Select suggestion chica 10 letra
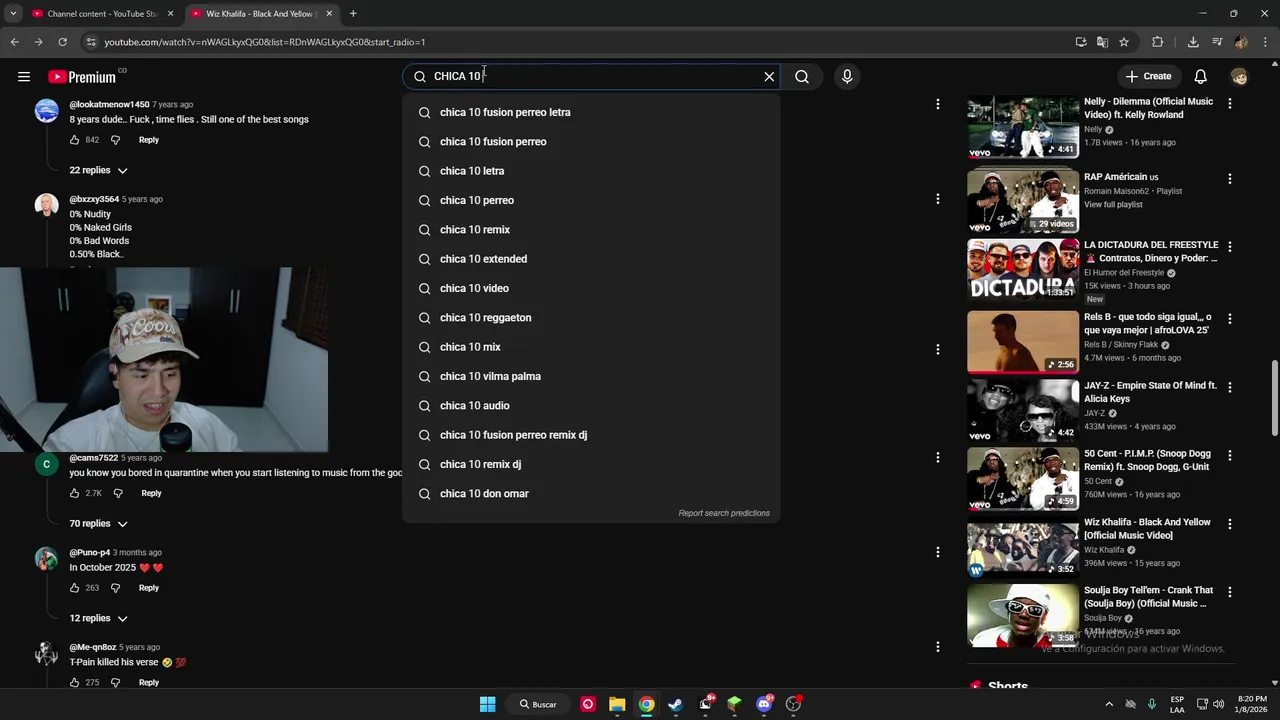The height and width of the screenshot is (720, 1280). 591,171
